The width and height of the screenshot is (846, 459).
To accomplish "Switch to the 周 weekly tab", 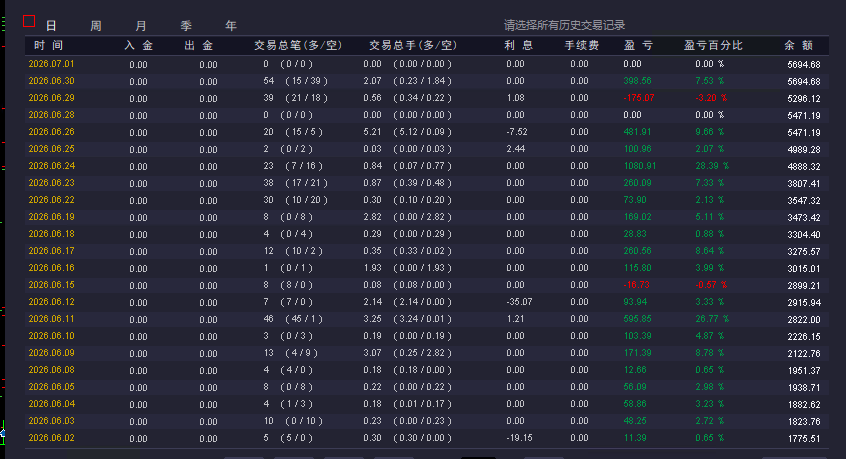I will click(96, 26).
